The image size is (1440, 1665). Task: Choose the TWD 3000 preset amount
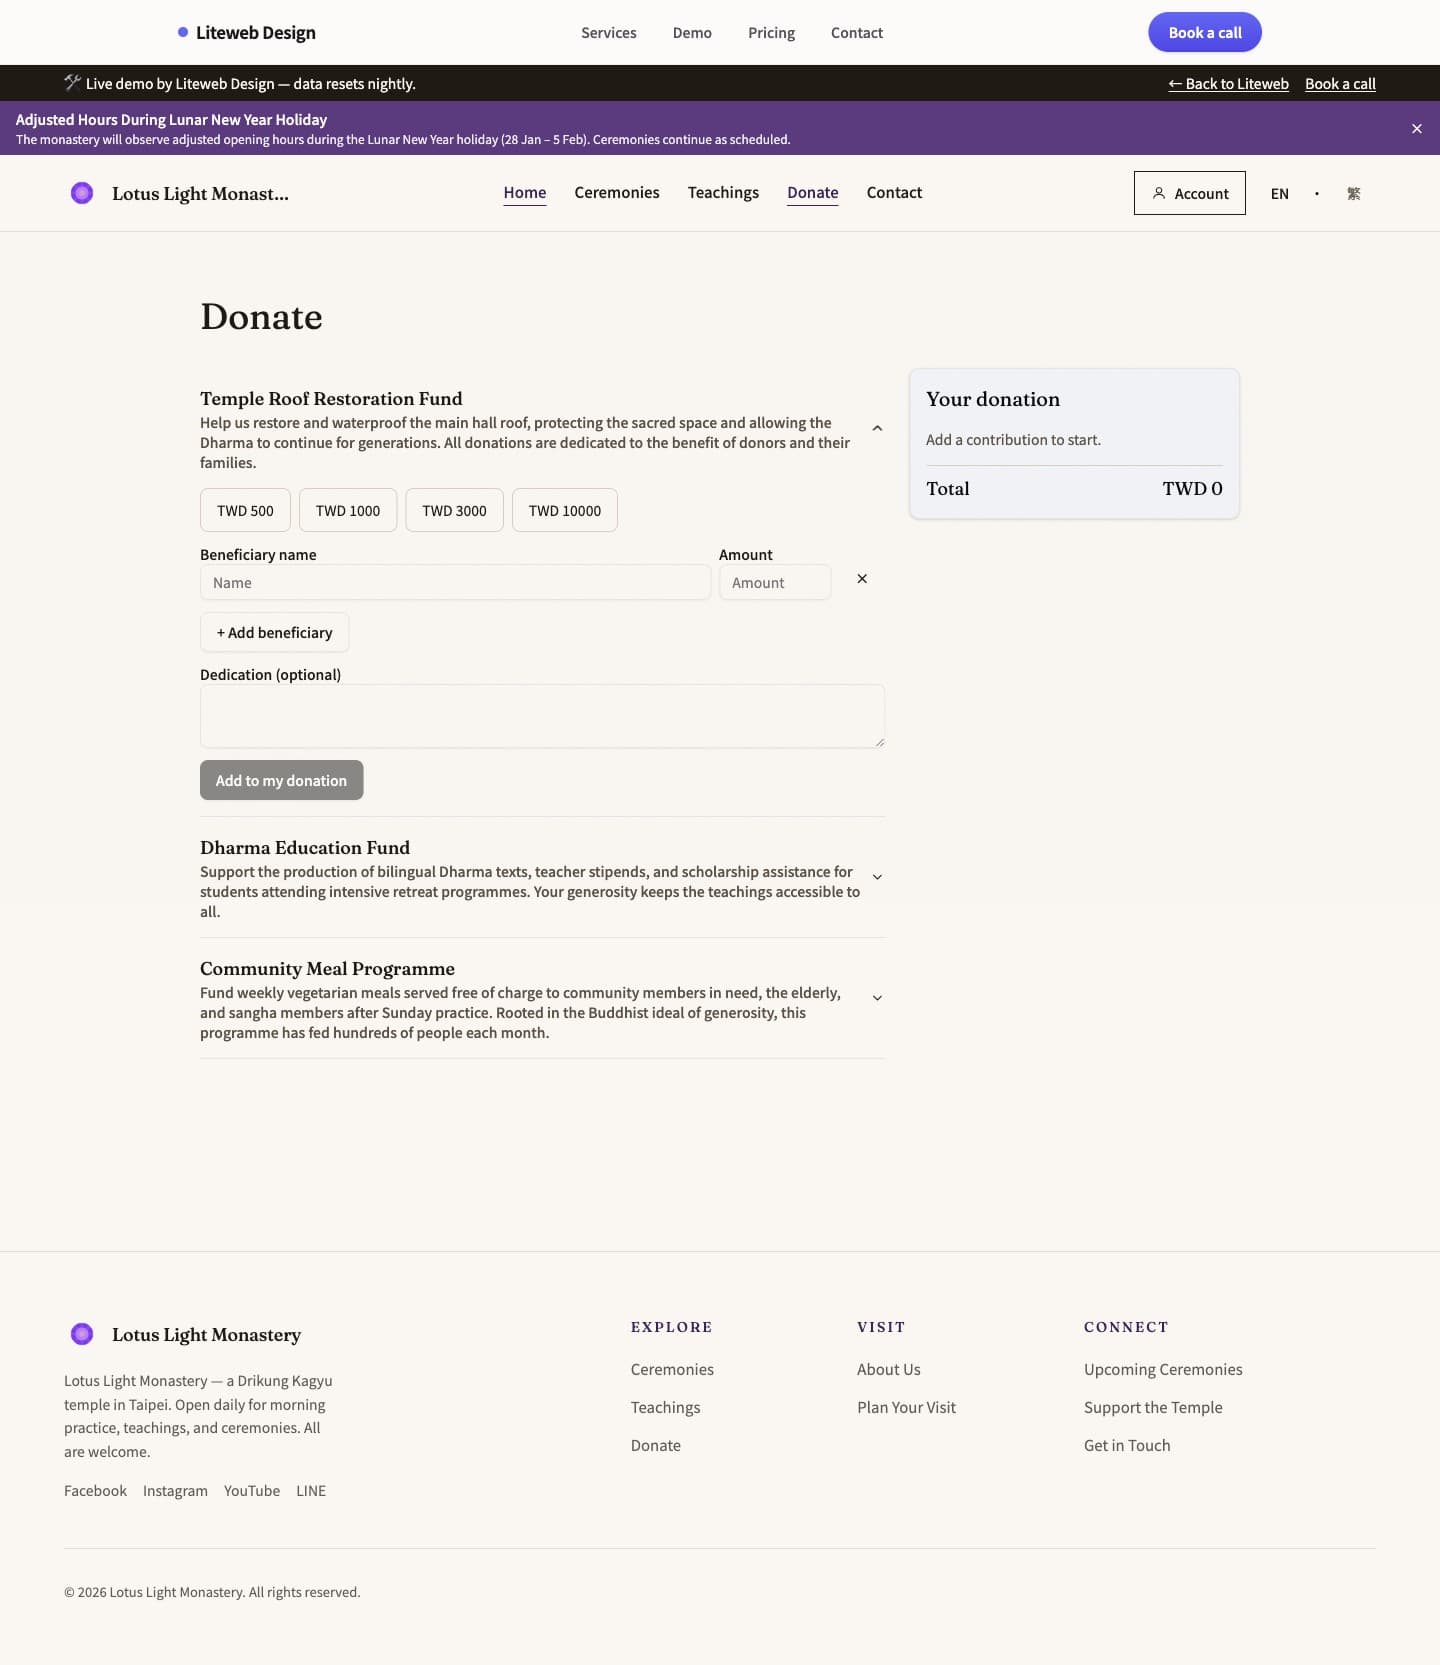click(x=454, y=510)
